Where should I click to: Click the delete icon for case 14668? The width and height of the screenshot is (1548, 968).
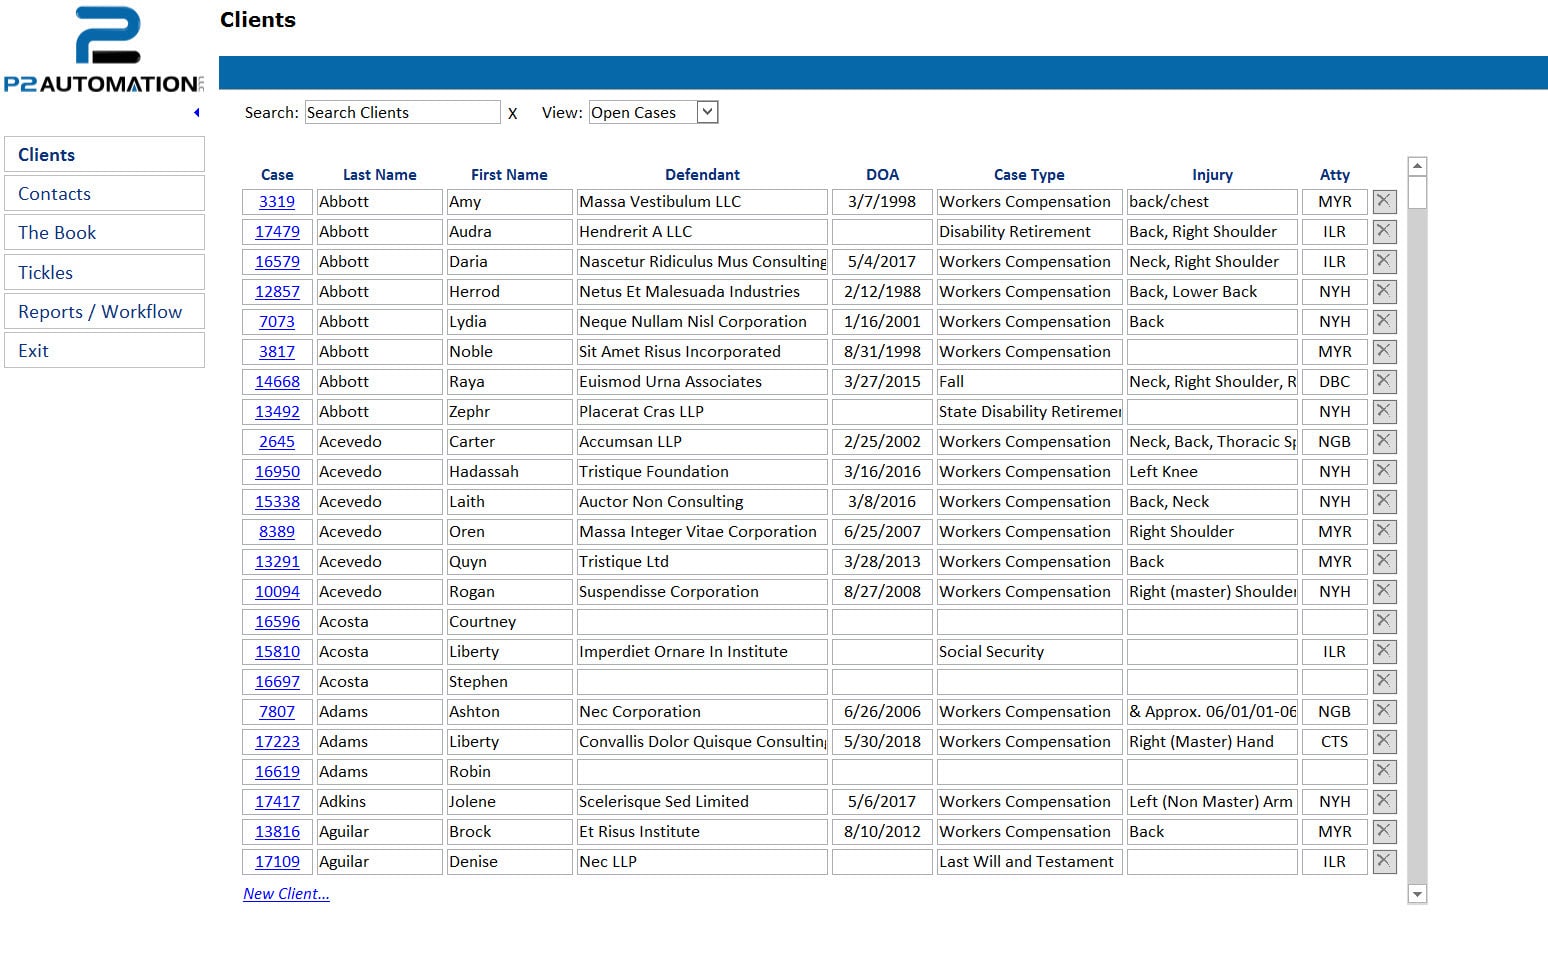point(1384,381)
